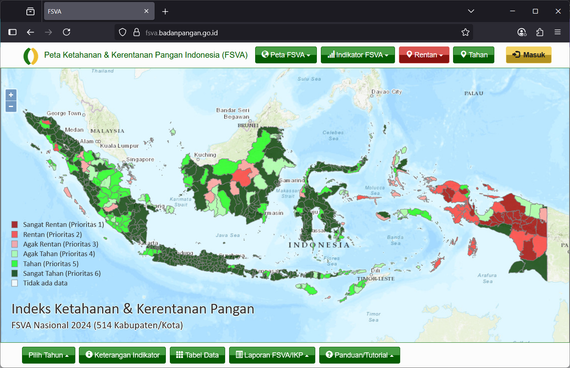Expand the Laporan FSVA/IKP menu
570x368 pixels.
pos(272,355)
